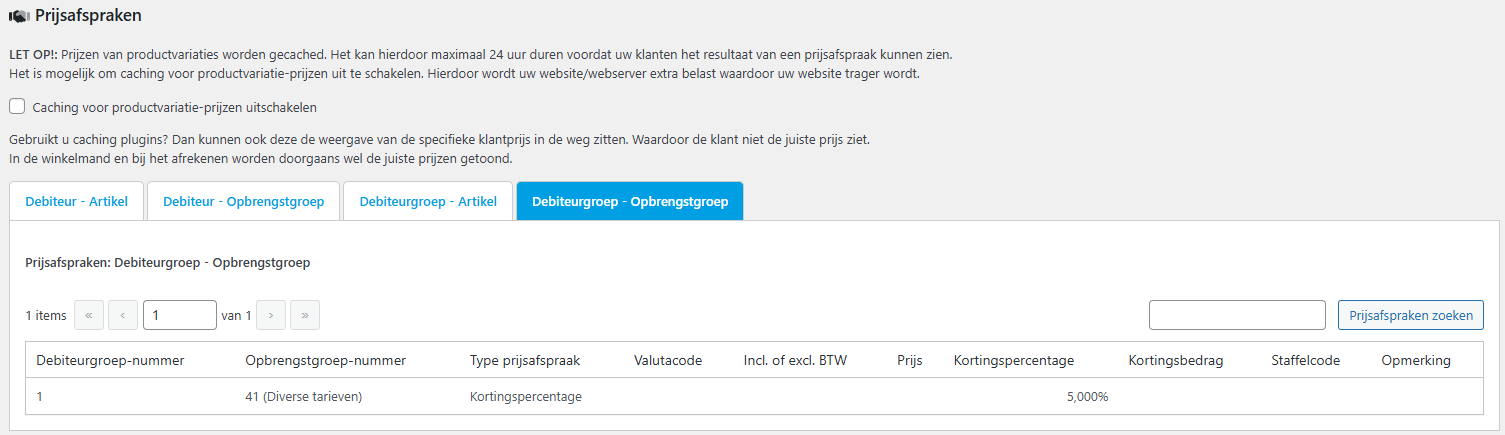Go to first page of results
Viewport: 1505px width, 435px height.
click(89, 315)
